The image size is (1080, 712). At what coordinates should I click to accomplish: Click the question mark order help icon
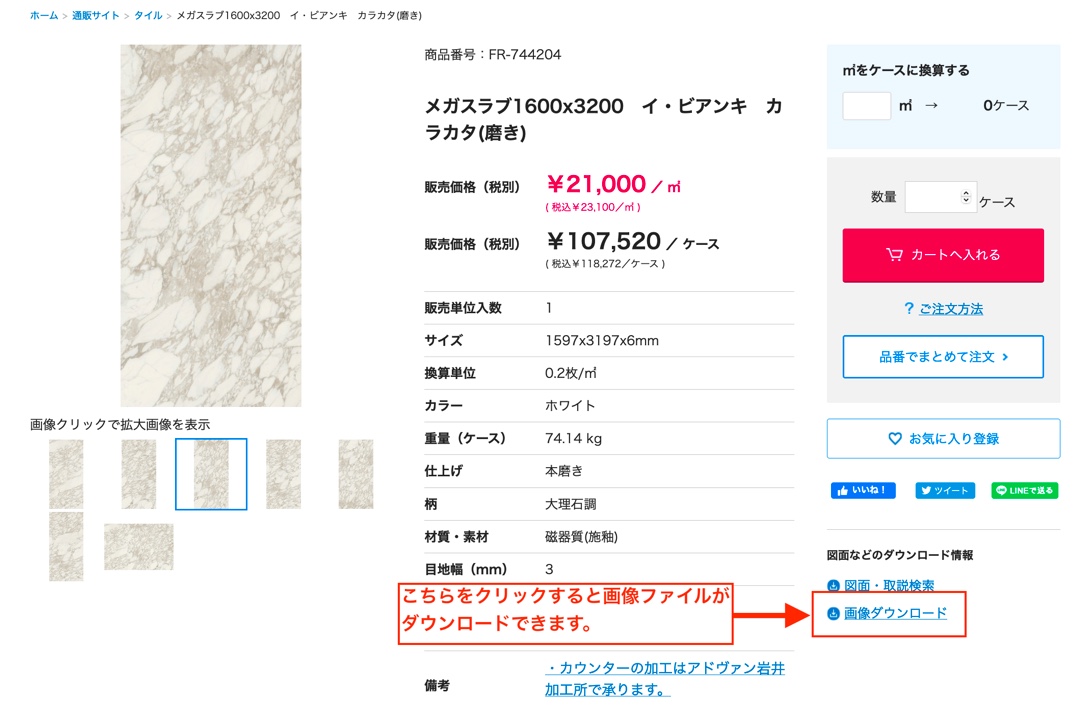pyautogui.click(x=908, y=309)
